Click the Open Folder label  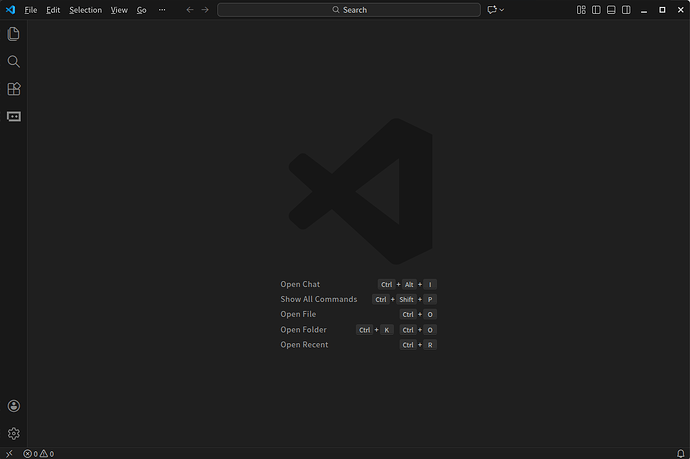click(x=303, y=330)
